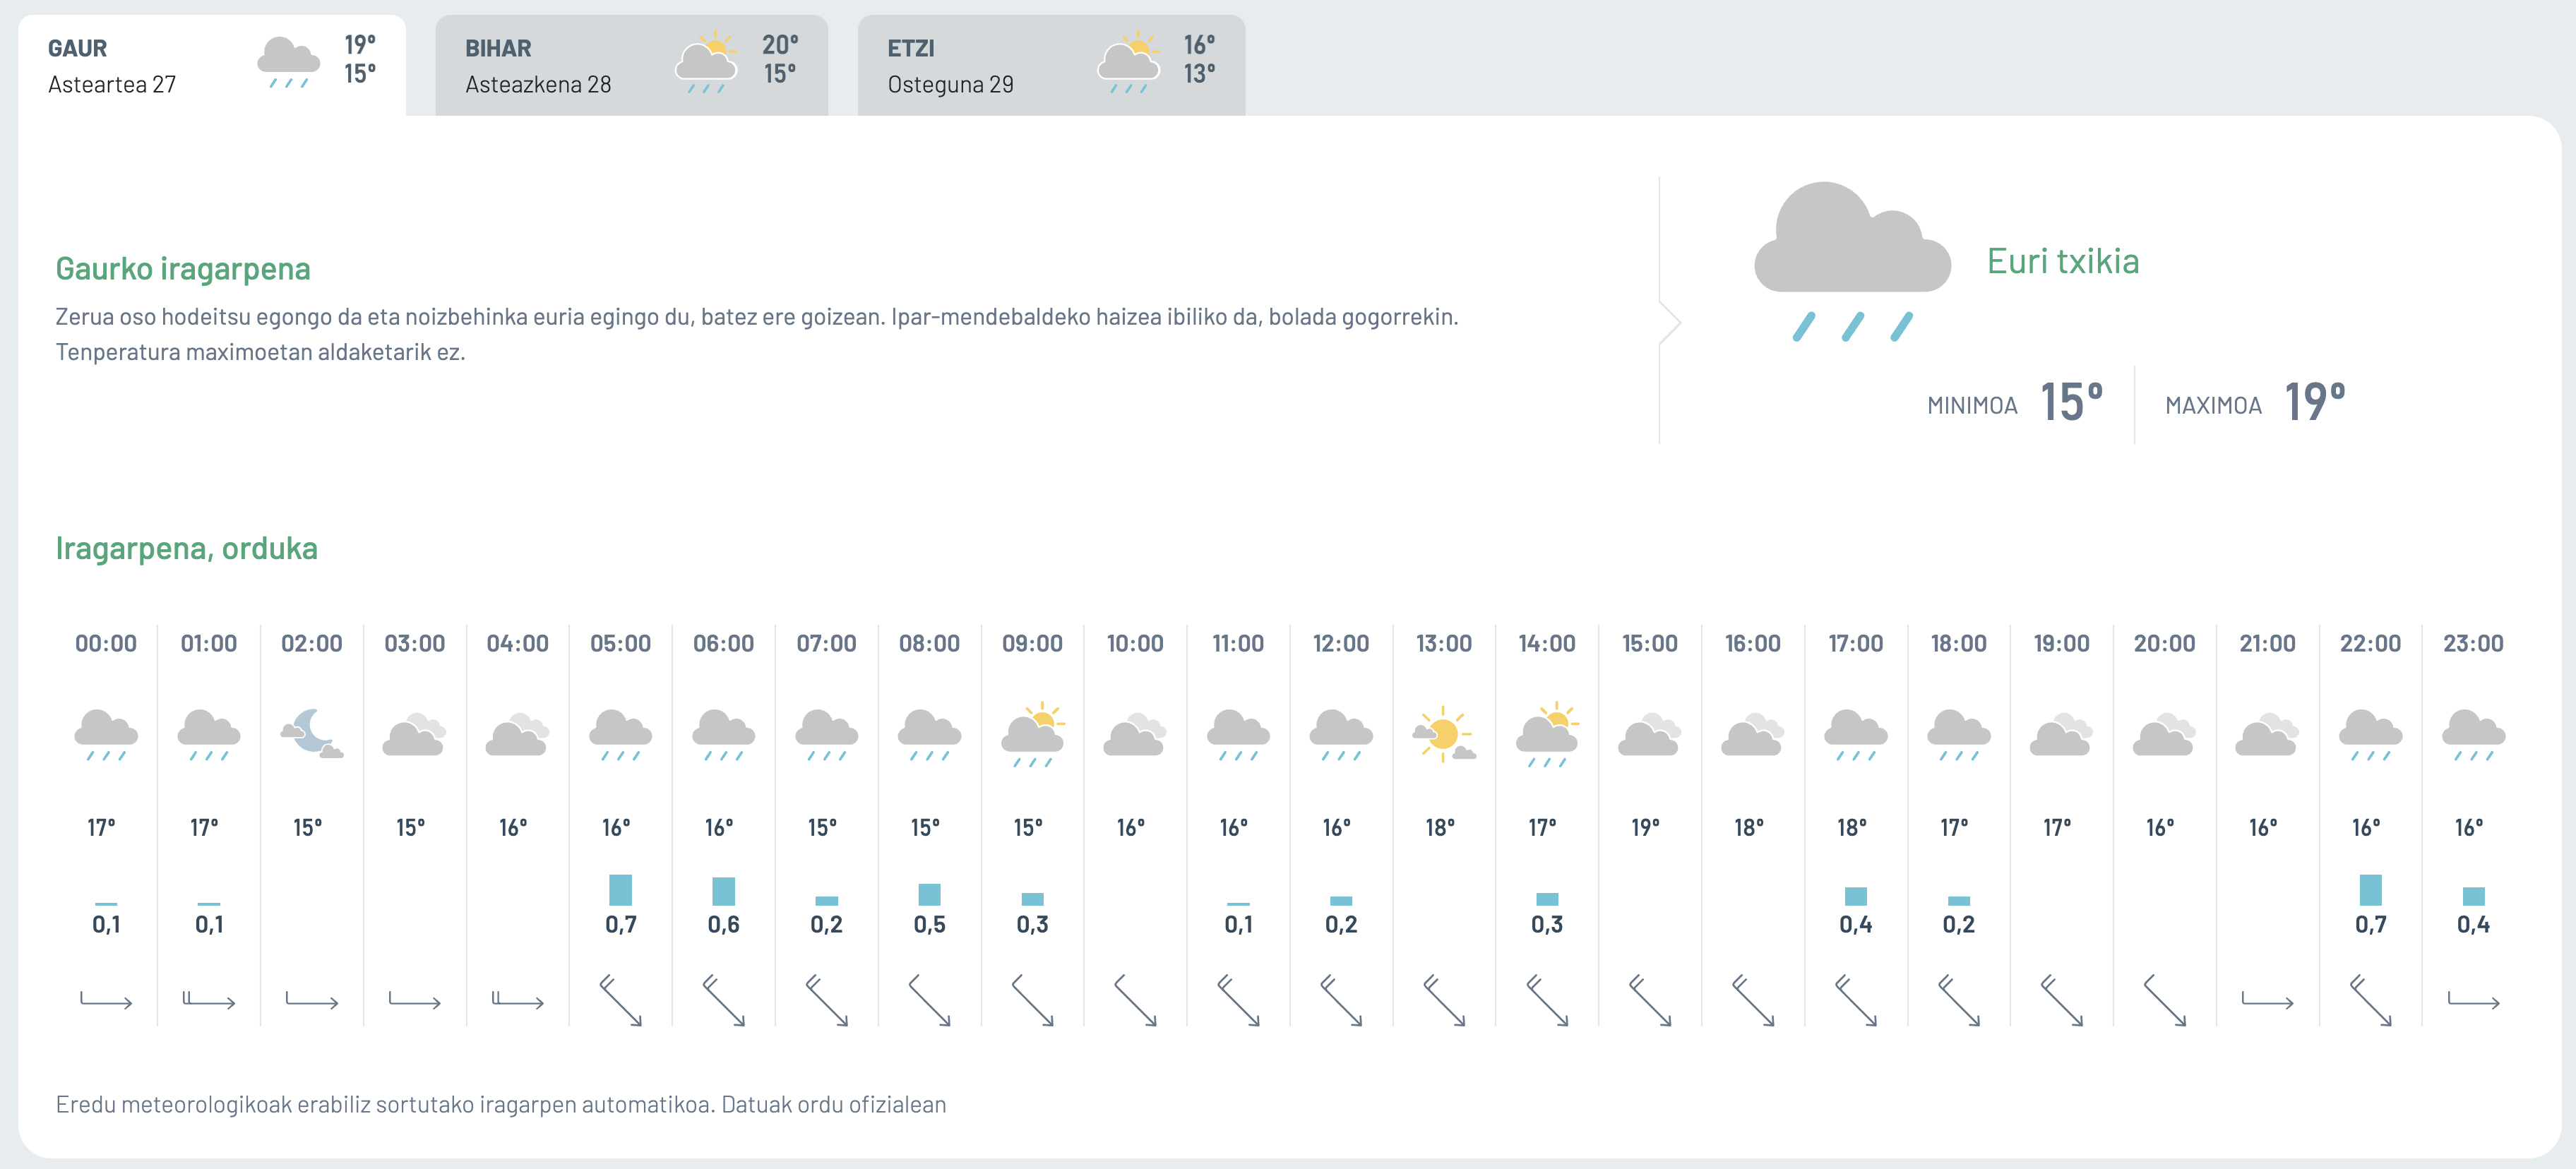The width and height of the screenshot is (2576, 1169).
Task: Click the 07:00 hour label
Action: [x=827, y=643]
